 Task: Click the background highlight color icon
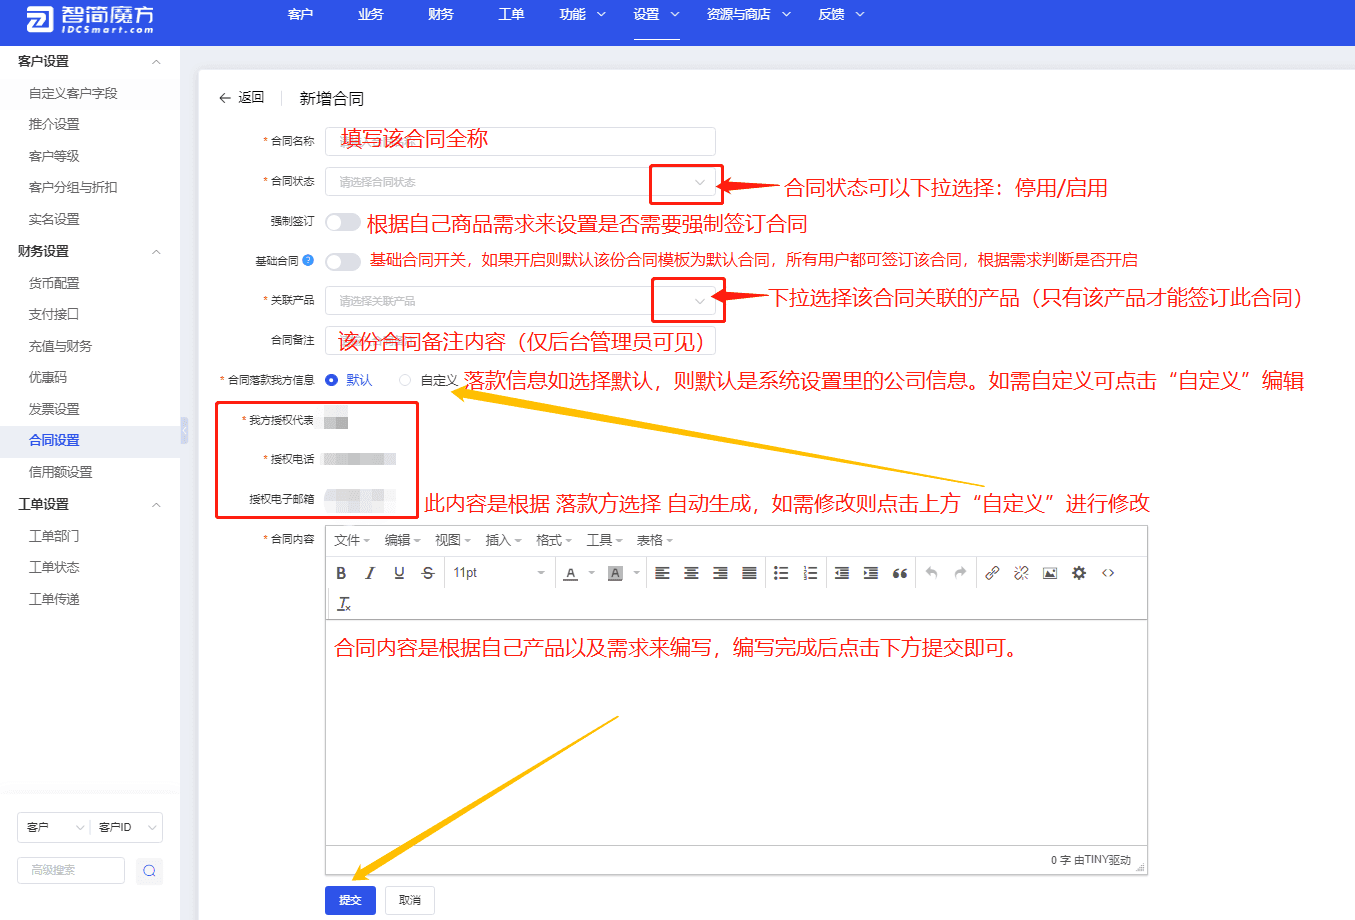(x=615, y=573)
